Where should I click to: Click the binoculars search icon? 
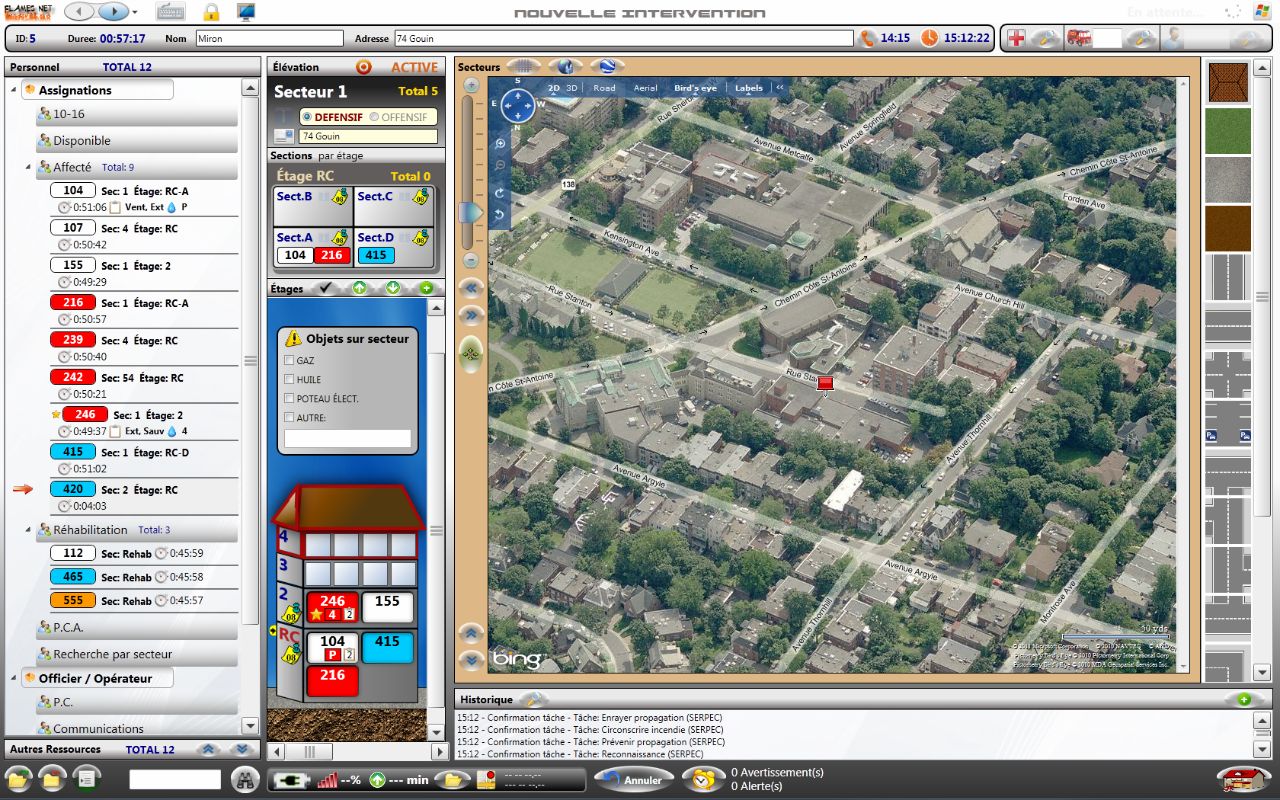click(x=245, y=779)
